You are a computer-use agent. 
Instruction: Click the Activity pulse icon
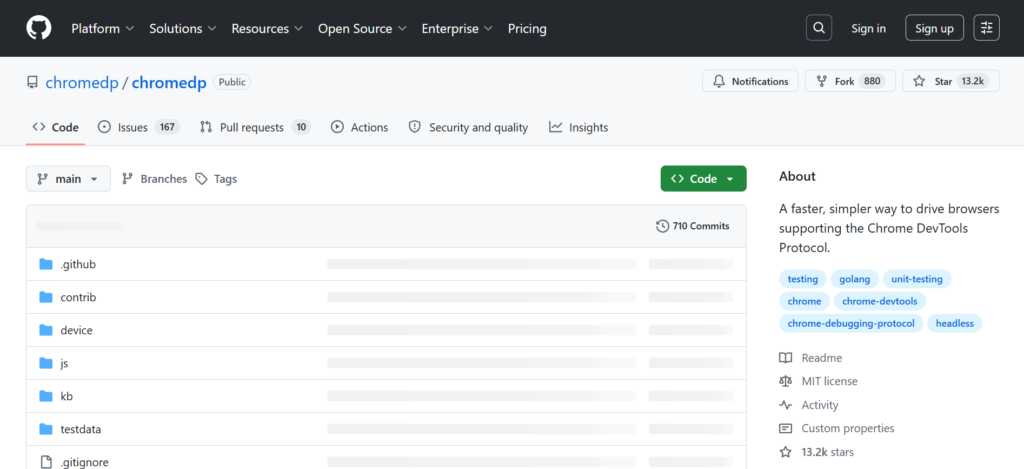(786, 405)
